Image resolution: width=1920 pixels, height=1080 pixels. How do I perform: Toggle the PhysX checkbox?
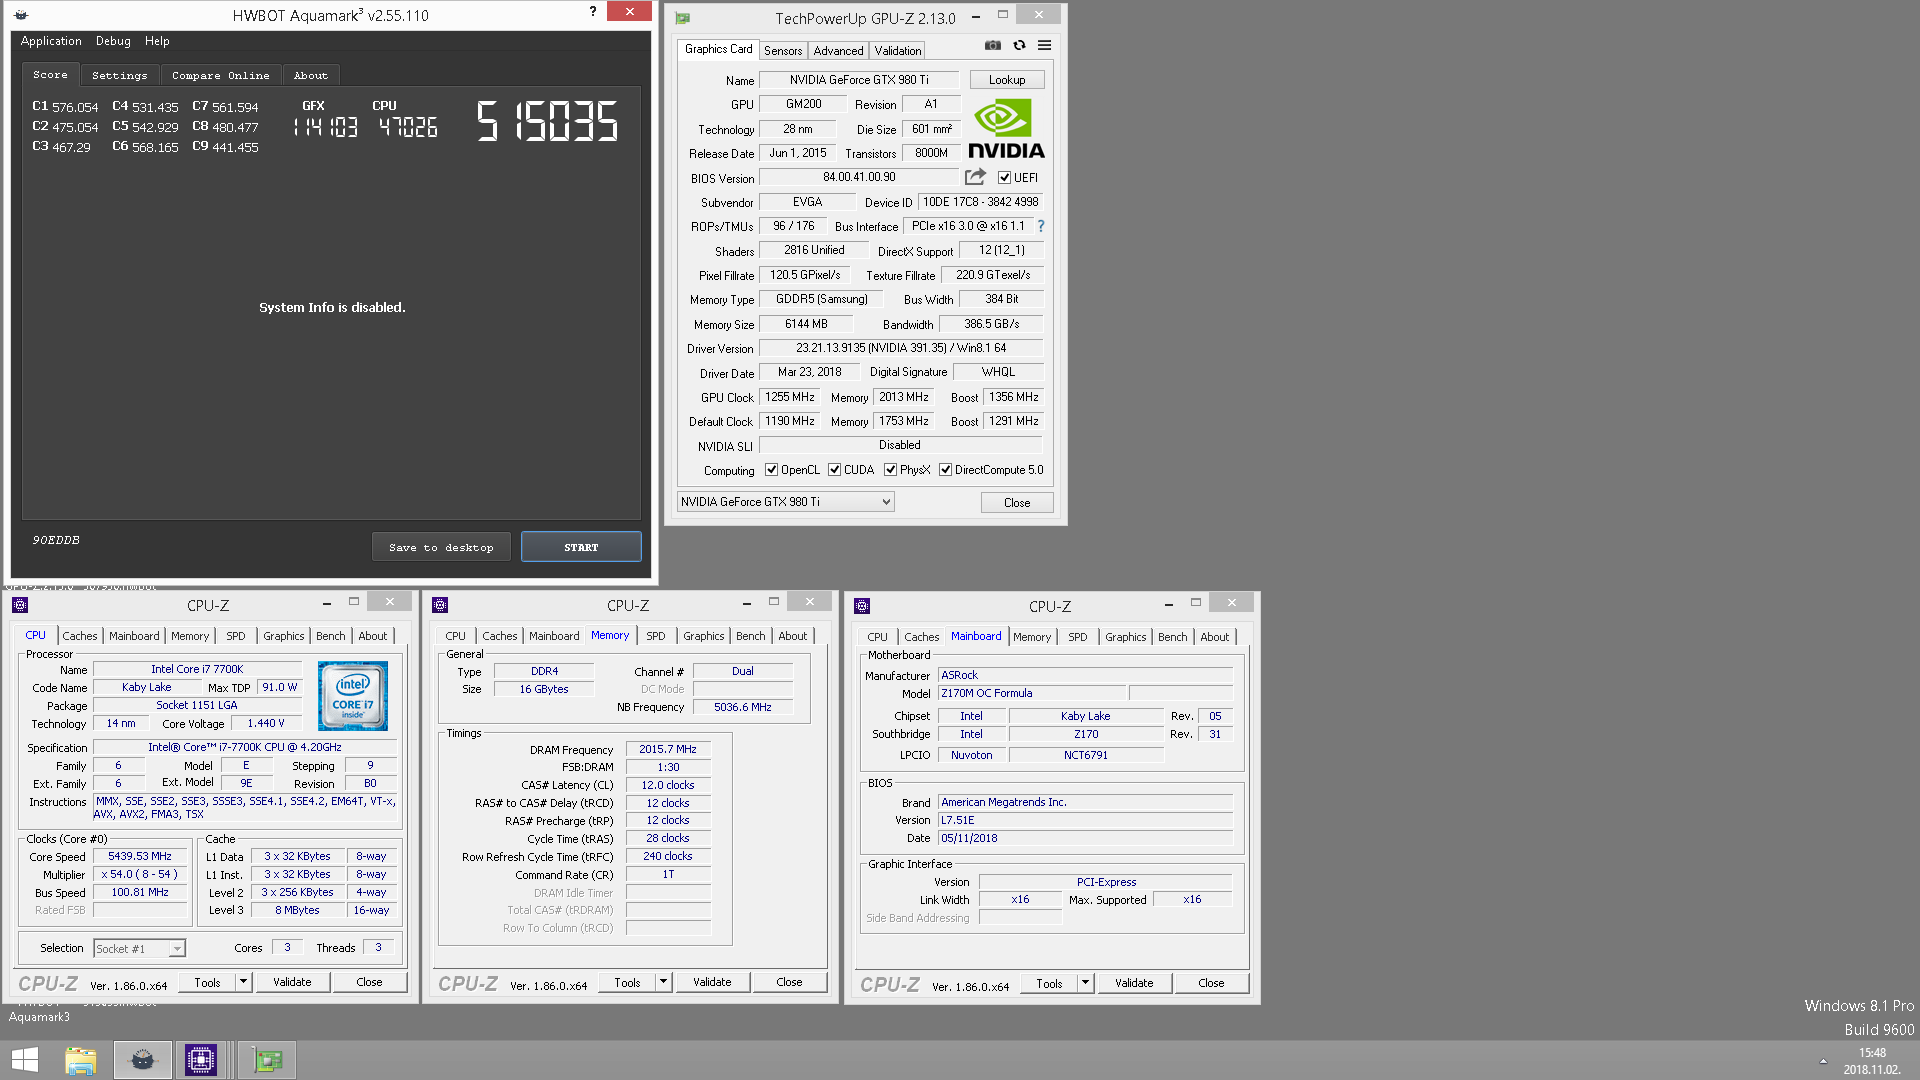coord(890,470)
